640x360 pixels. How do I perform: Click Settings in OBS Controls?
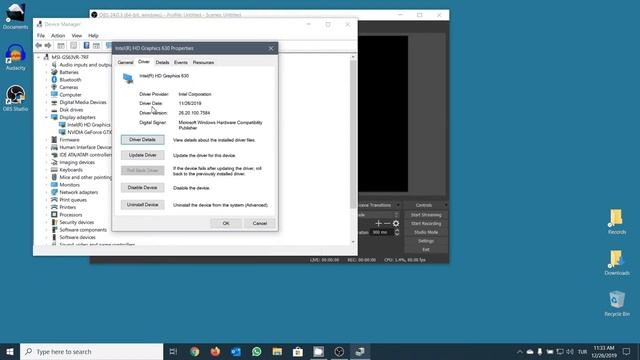coord(426,241)
